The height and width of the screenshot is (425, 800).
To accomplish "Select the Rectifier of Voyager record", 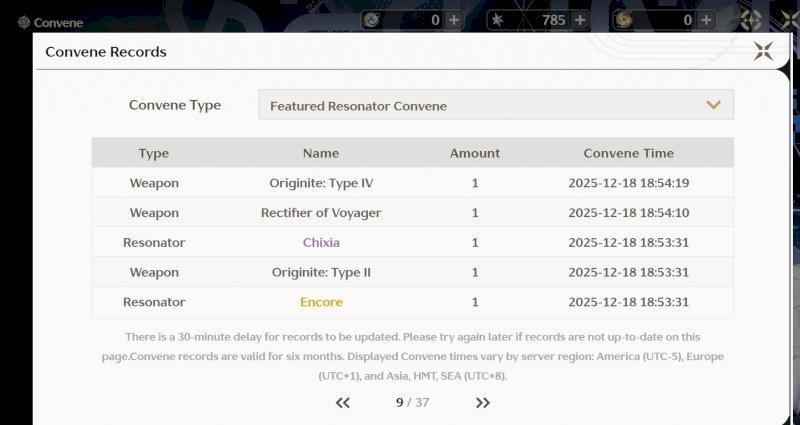I will coord(321,213).
